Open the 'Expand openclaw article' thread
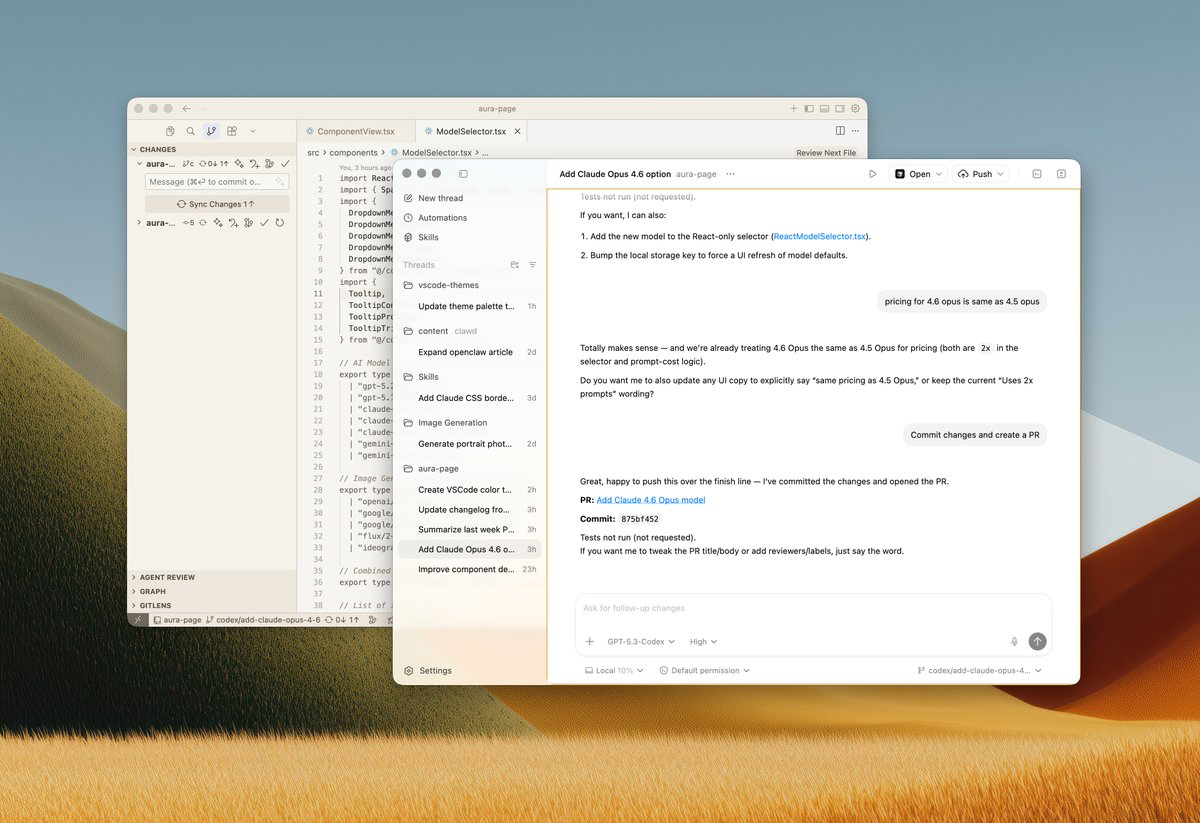The width and height of the screenshot is (1200, 823). click(470, 352)
